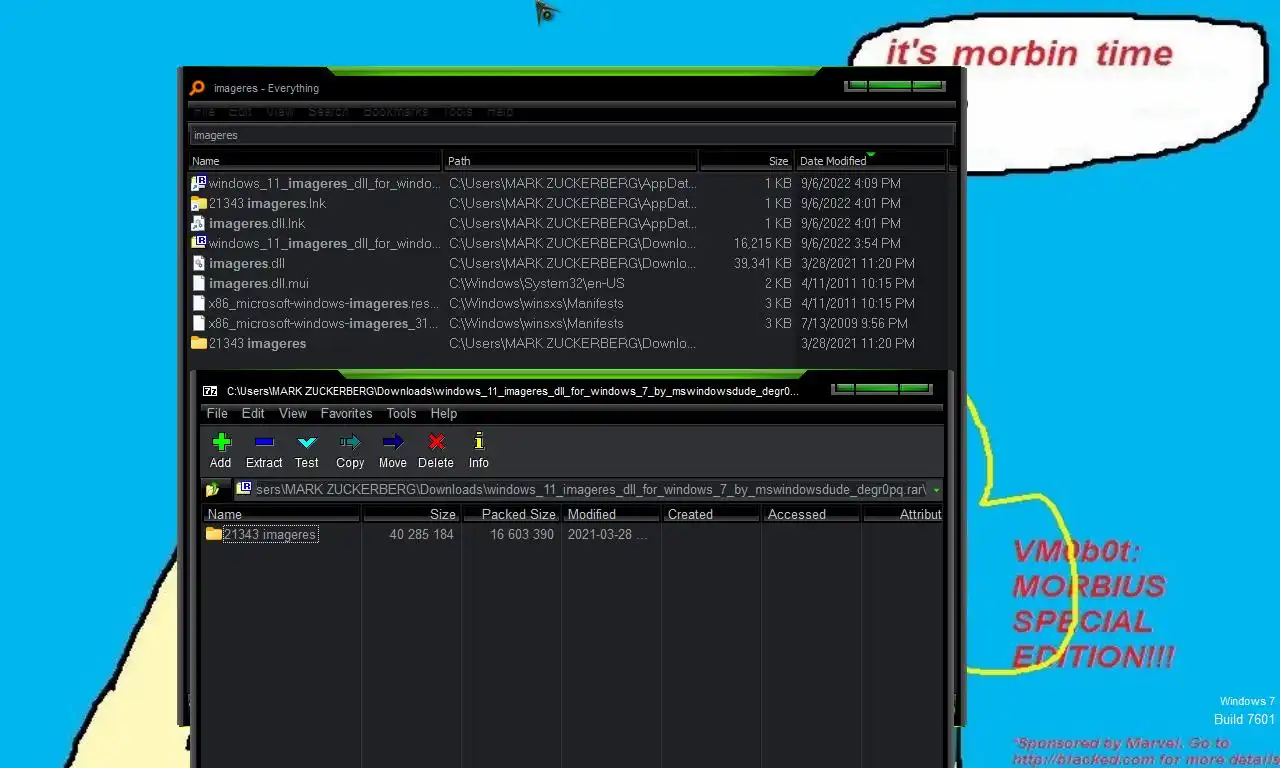1280x768 pixels.
Task: Sort Everything results by Date Modified
Action: [x=870, y=160]
